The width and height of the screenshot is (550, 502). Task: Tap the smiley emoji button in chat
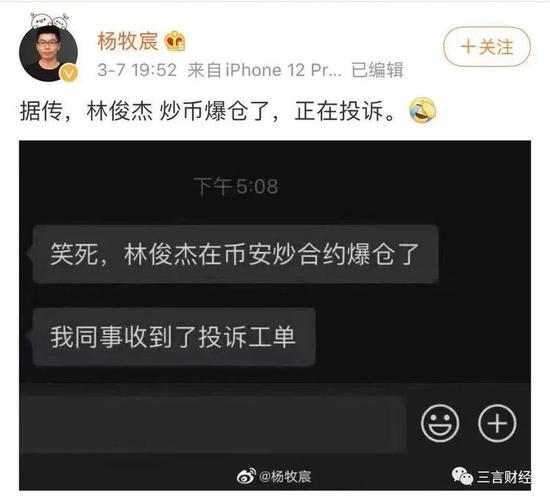(x=440, y=422)
